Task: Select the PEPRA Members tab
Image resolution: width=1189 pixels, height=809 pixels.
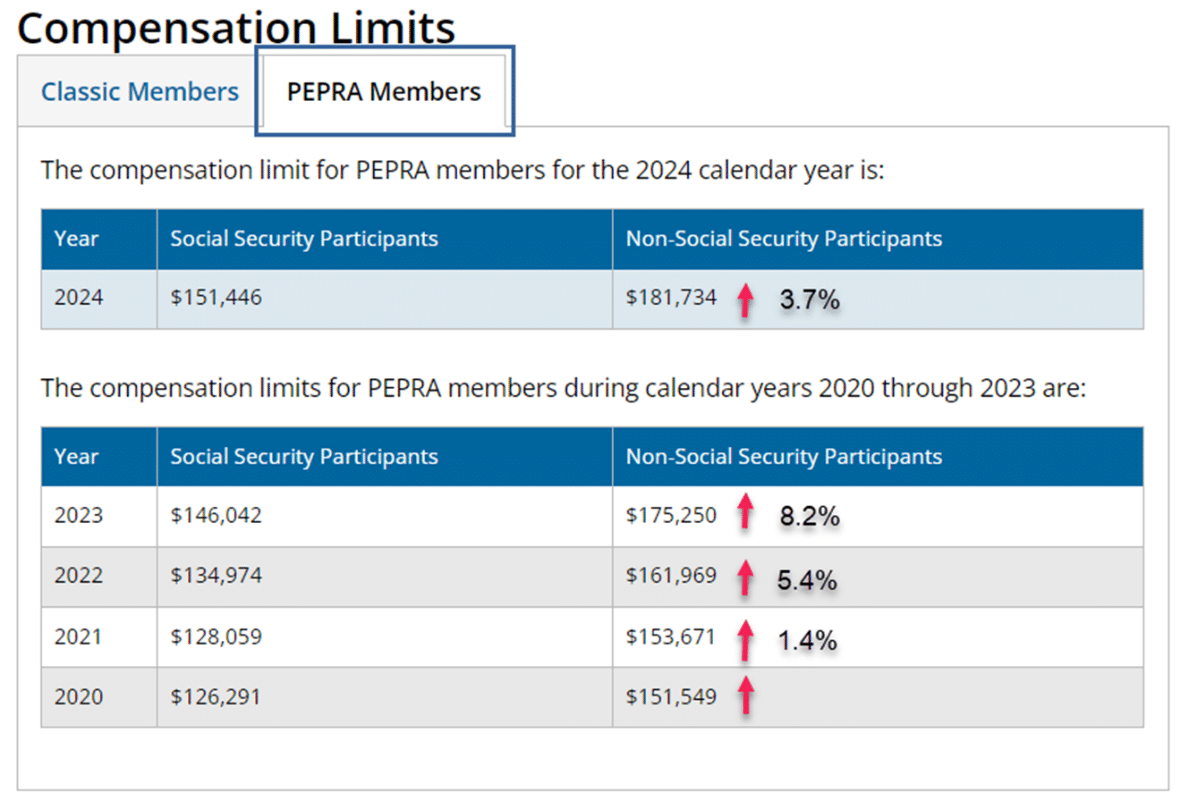Action: 383,91
